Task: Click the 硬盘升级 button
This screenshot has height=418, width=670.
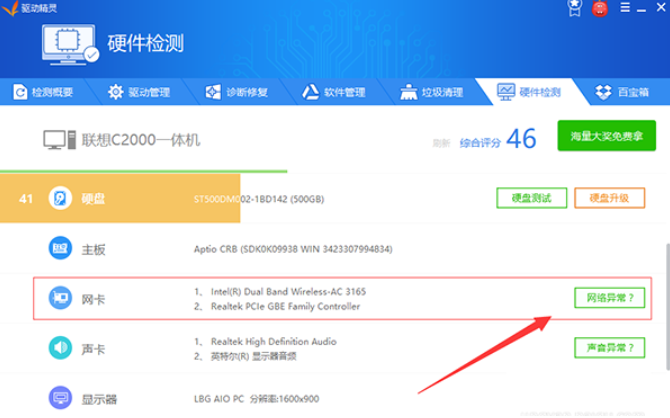Action: point(609,198)
